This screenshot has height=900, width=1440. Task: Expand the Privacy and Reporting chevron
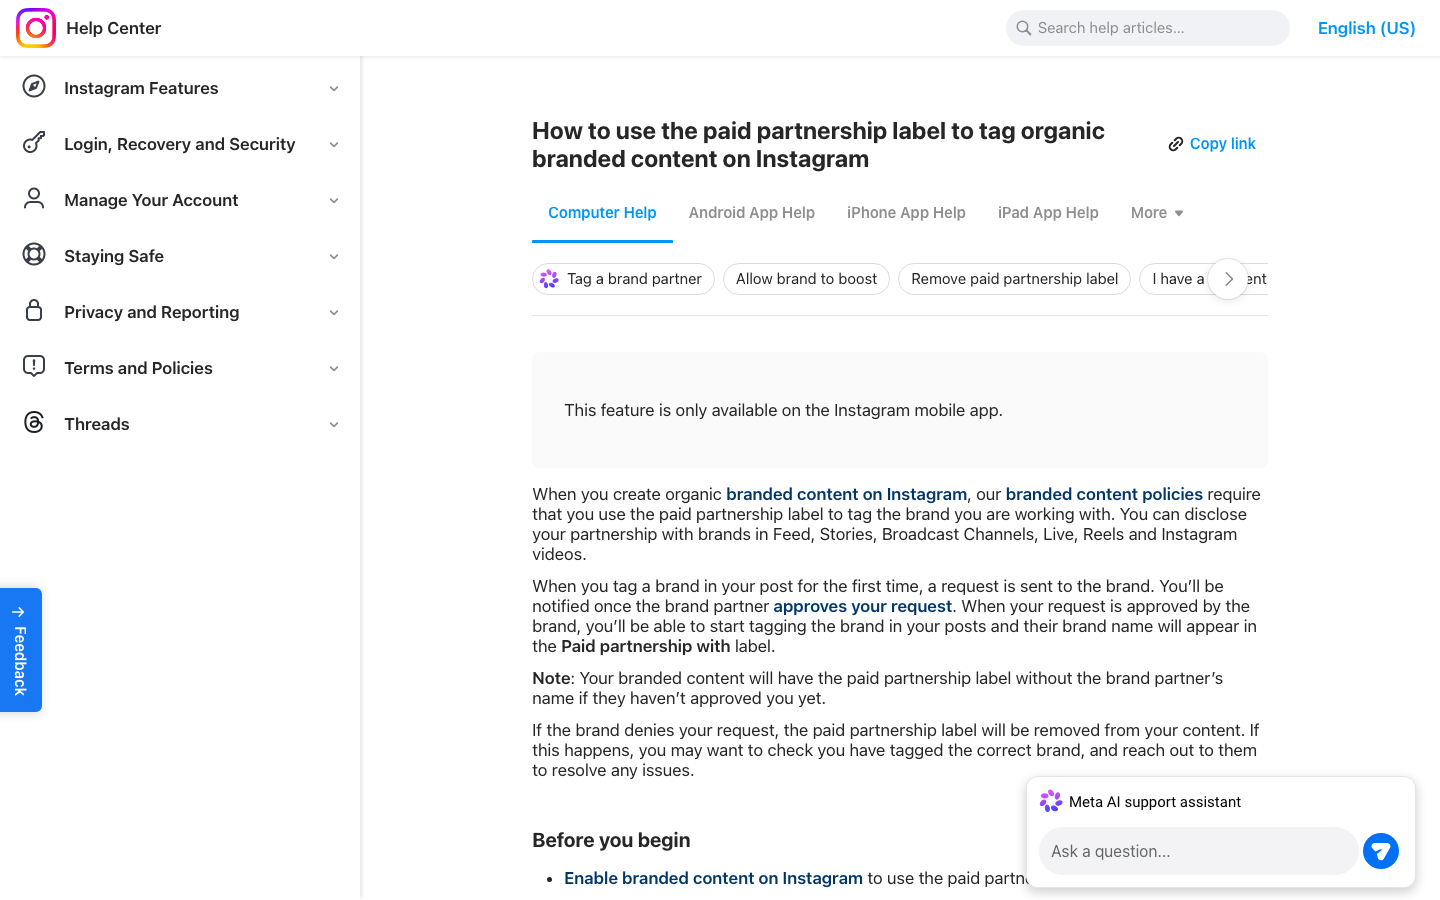click(x=334, y=312)
